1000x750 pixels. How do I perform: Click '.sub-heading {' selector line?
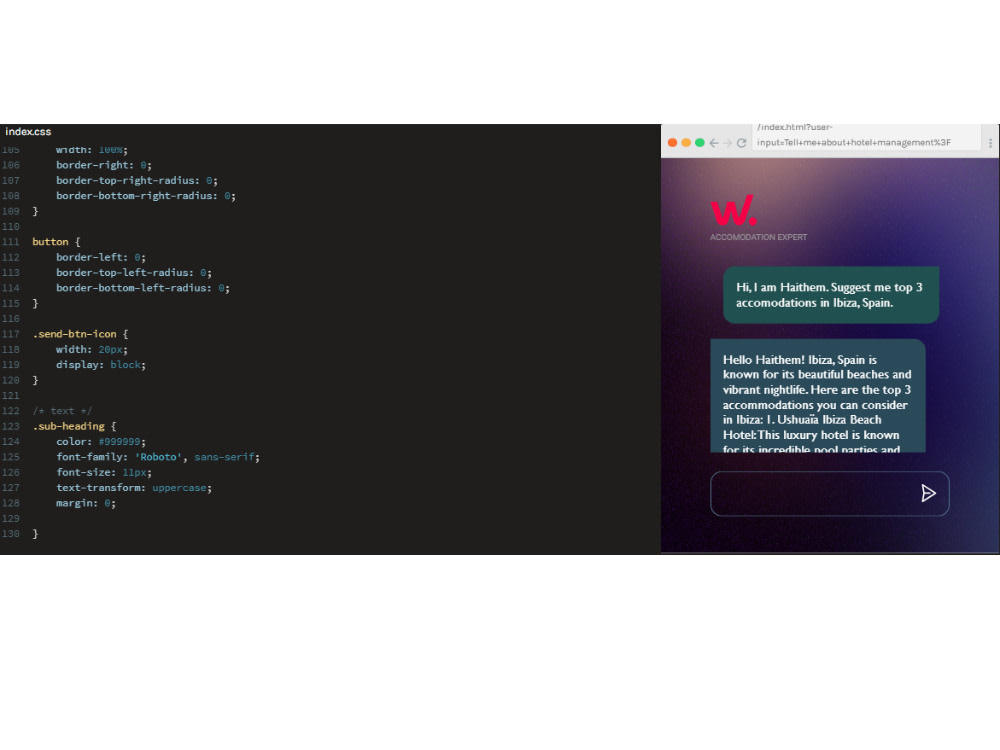pyautogui.click(x=74, y=426)
